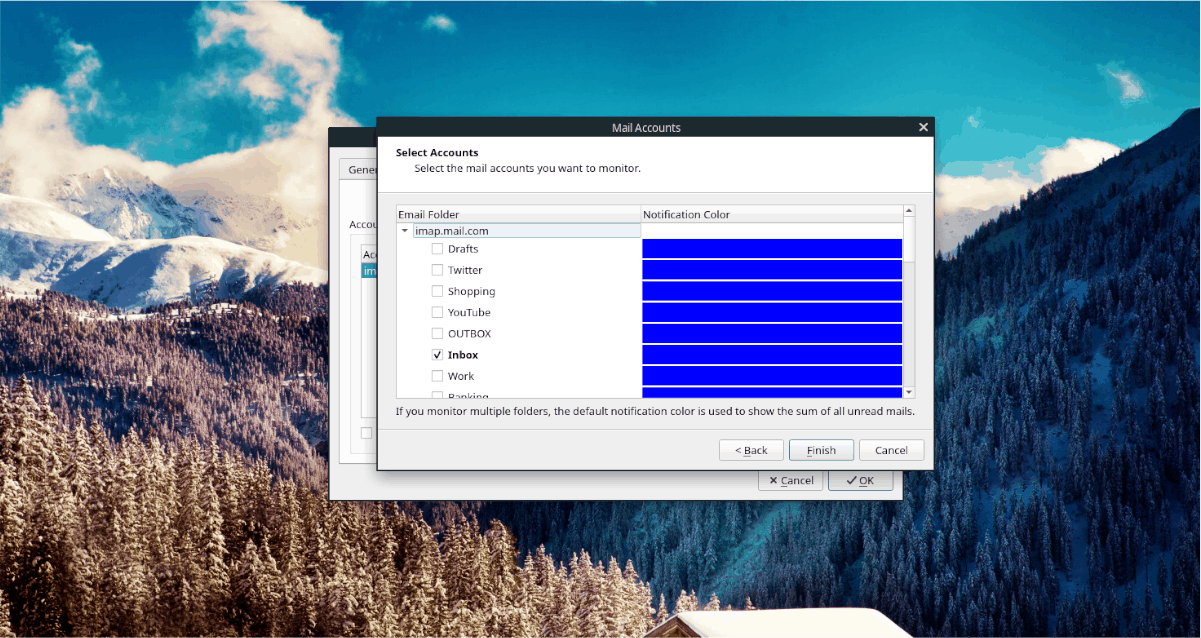
Task: Tick the Shopping folder checkbox
Action: click(437, 291)
